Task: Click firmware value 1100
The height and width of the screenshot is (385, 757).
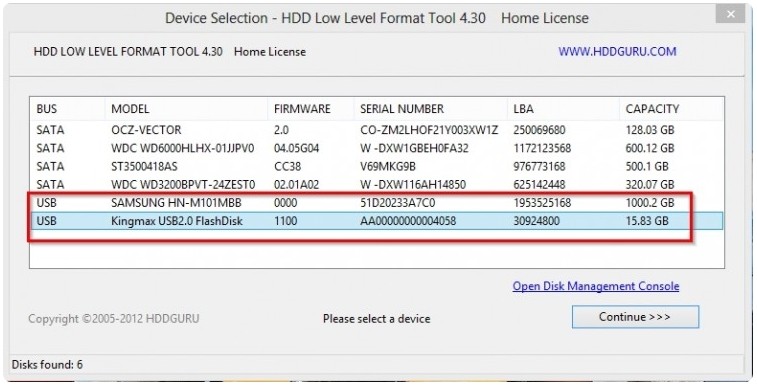Action: tap(285, 221)
